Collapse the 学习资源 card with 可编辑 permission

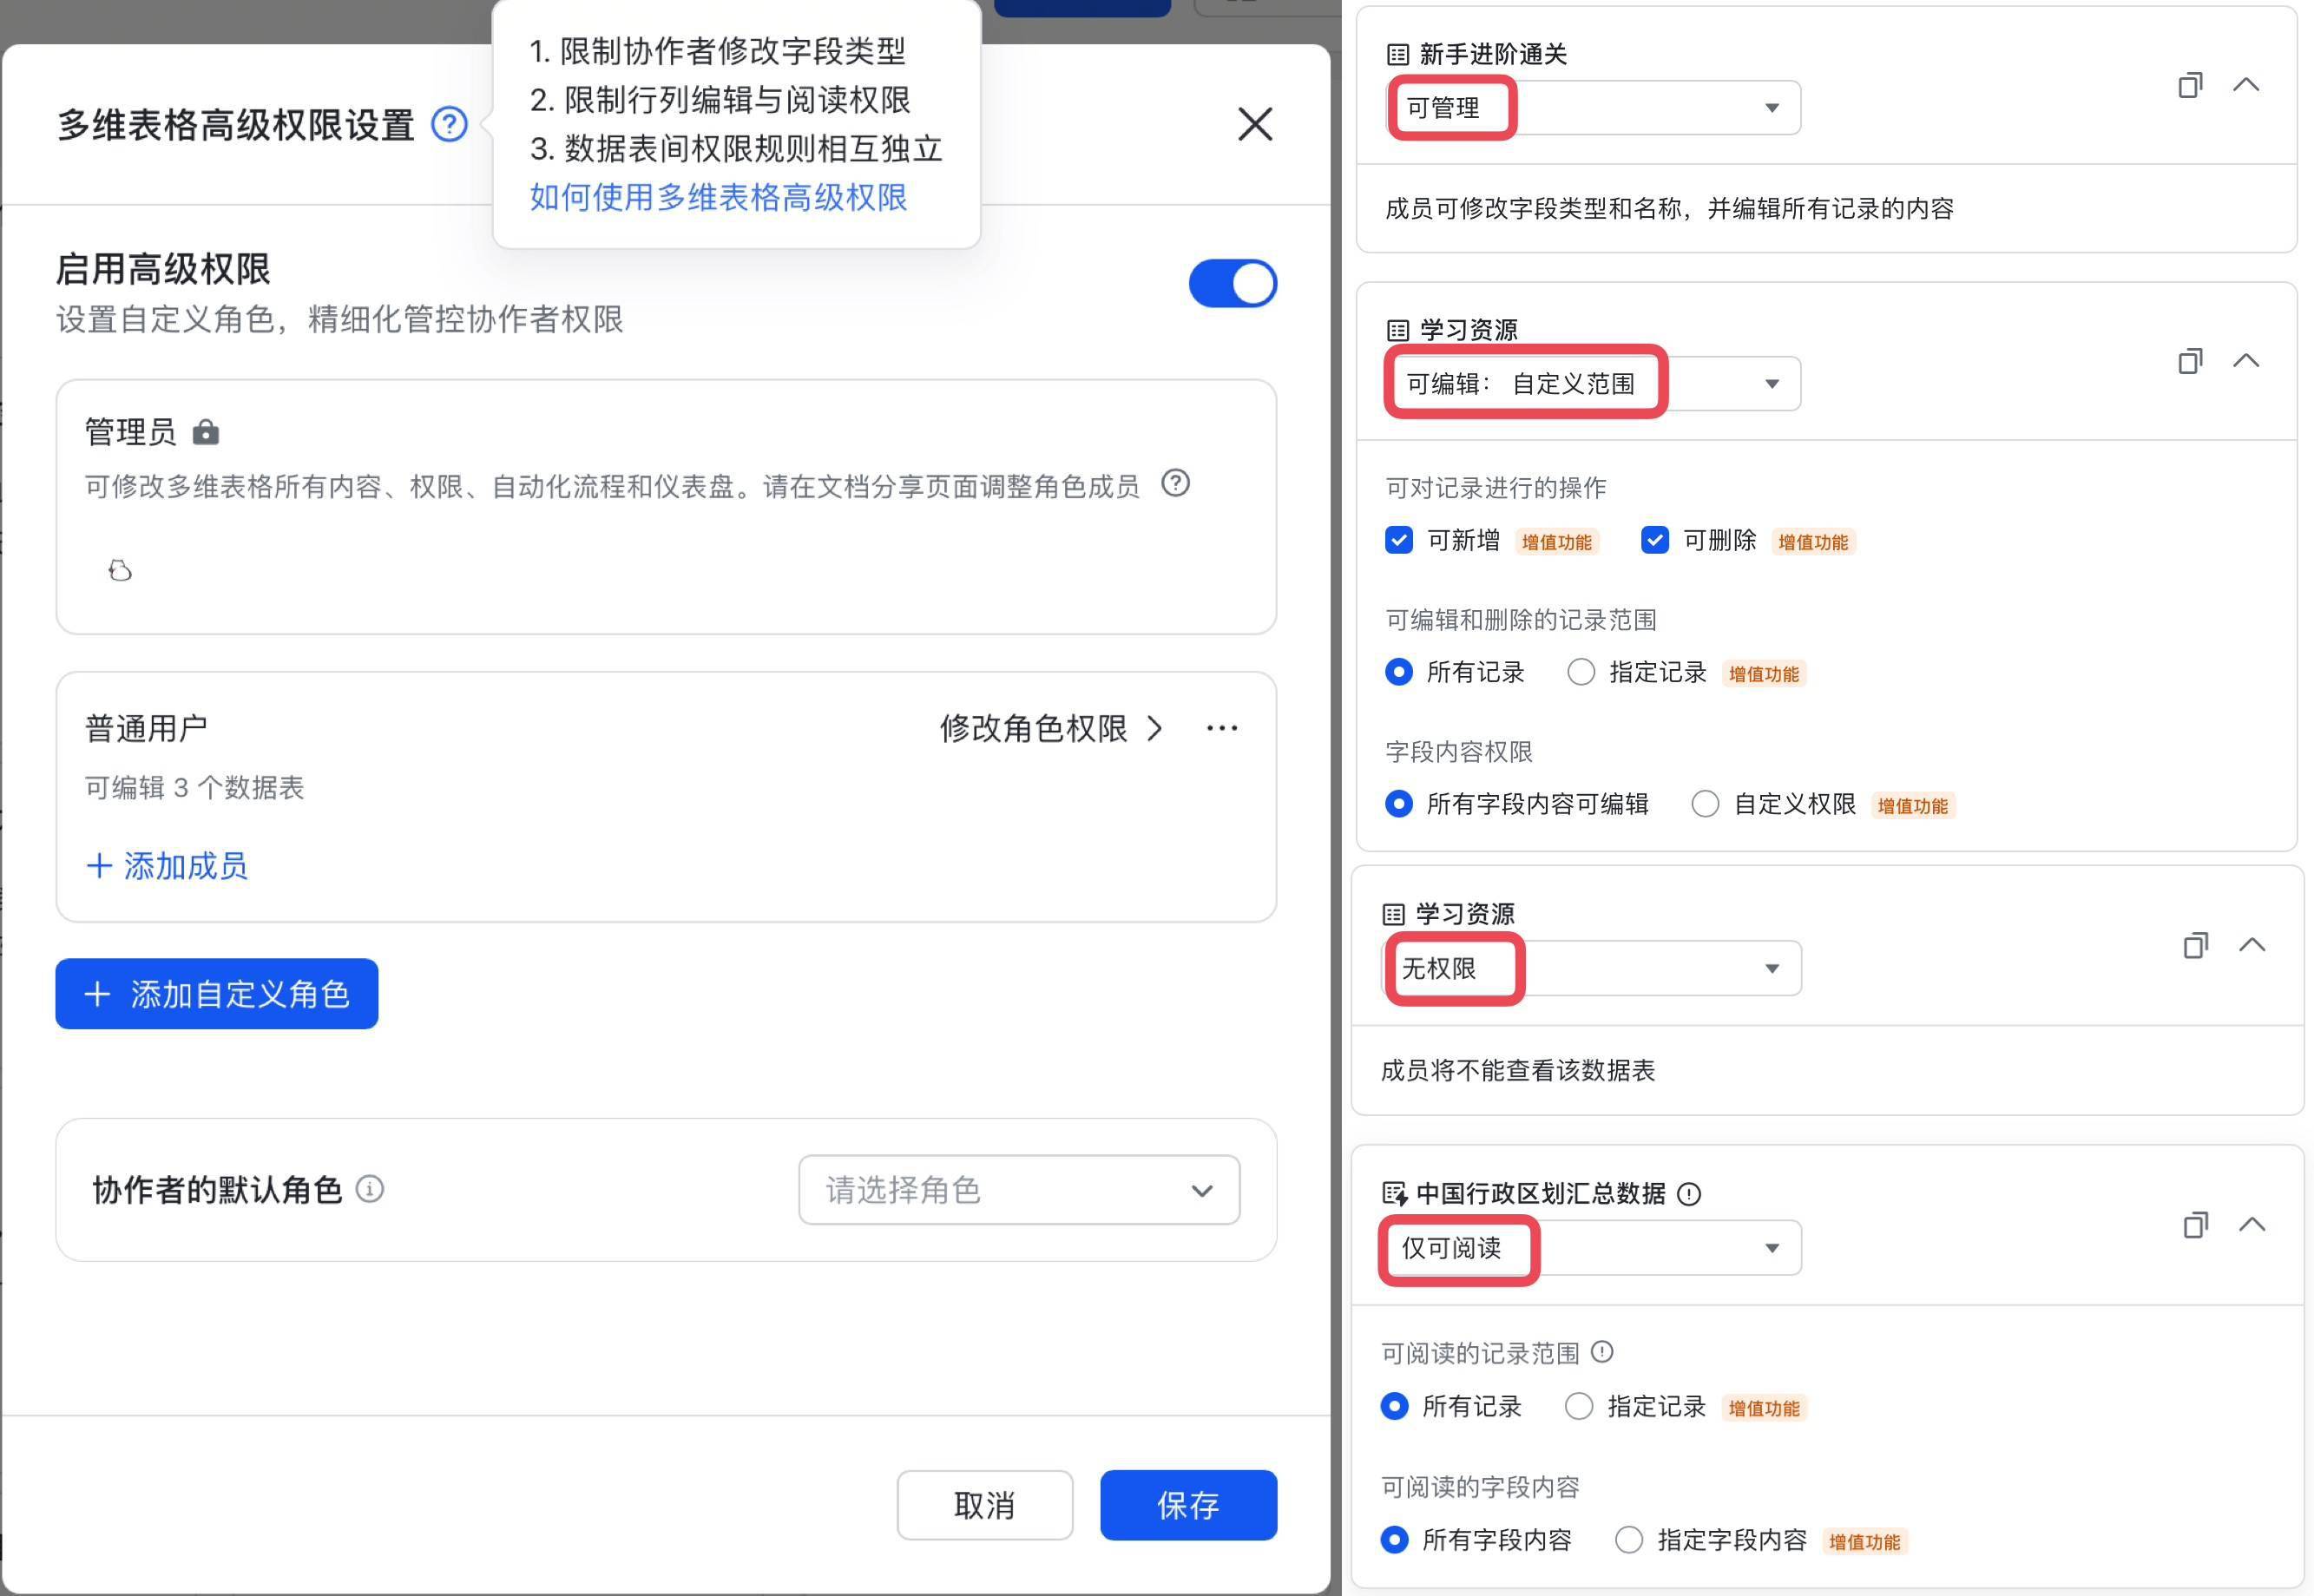tap(2246, 361)
